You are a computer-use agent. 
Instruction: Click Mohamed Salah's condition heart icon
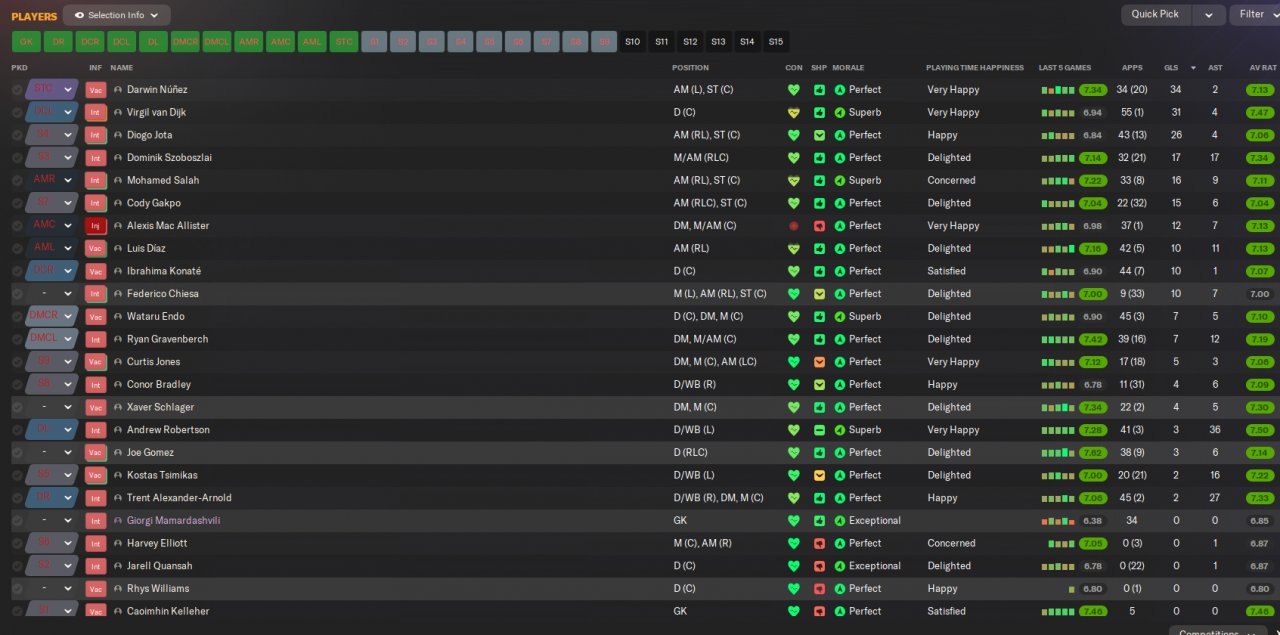coord(794,180)
